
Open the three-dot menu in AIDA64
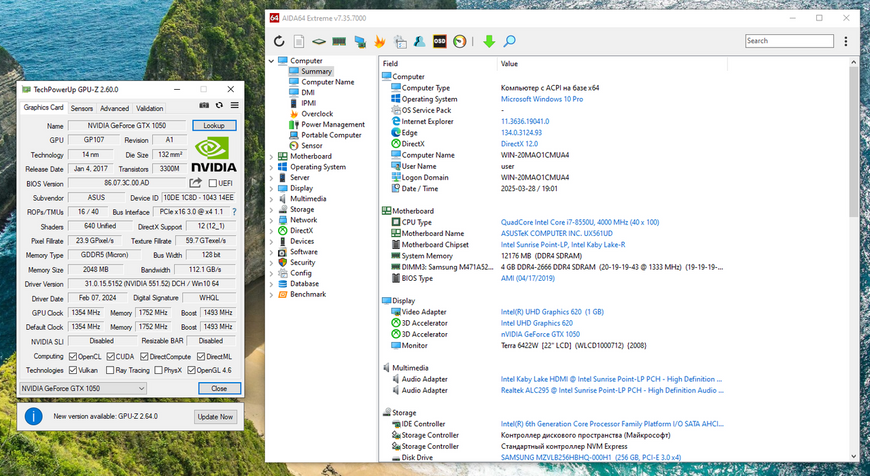tap(846, 41)
